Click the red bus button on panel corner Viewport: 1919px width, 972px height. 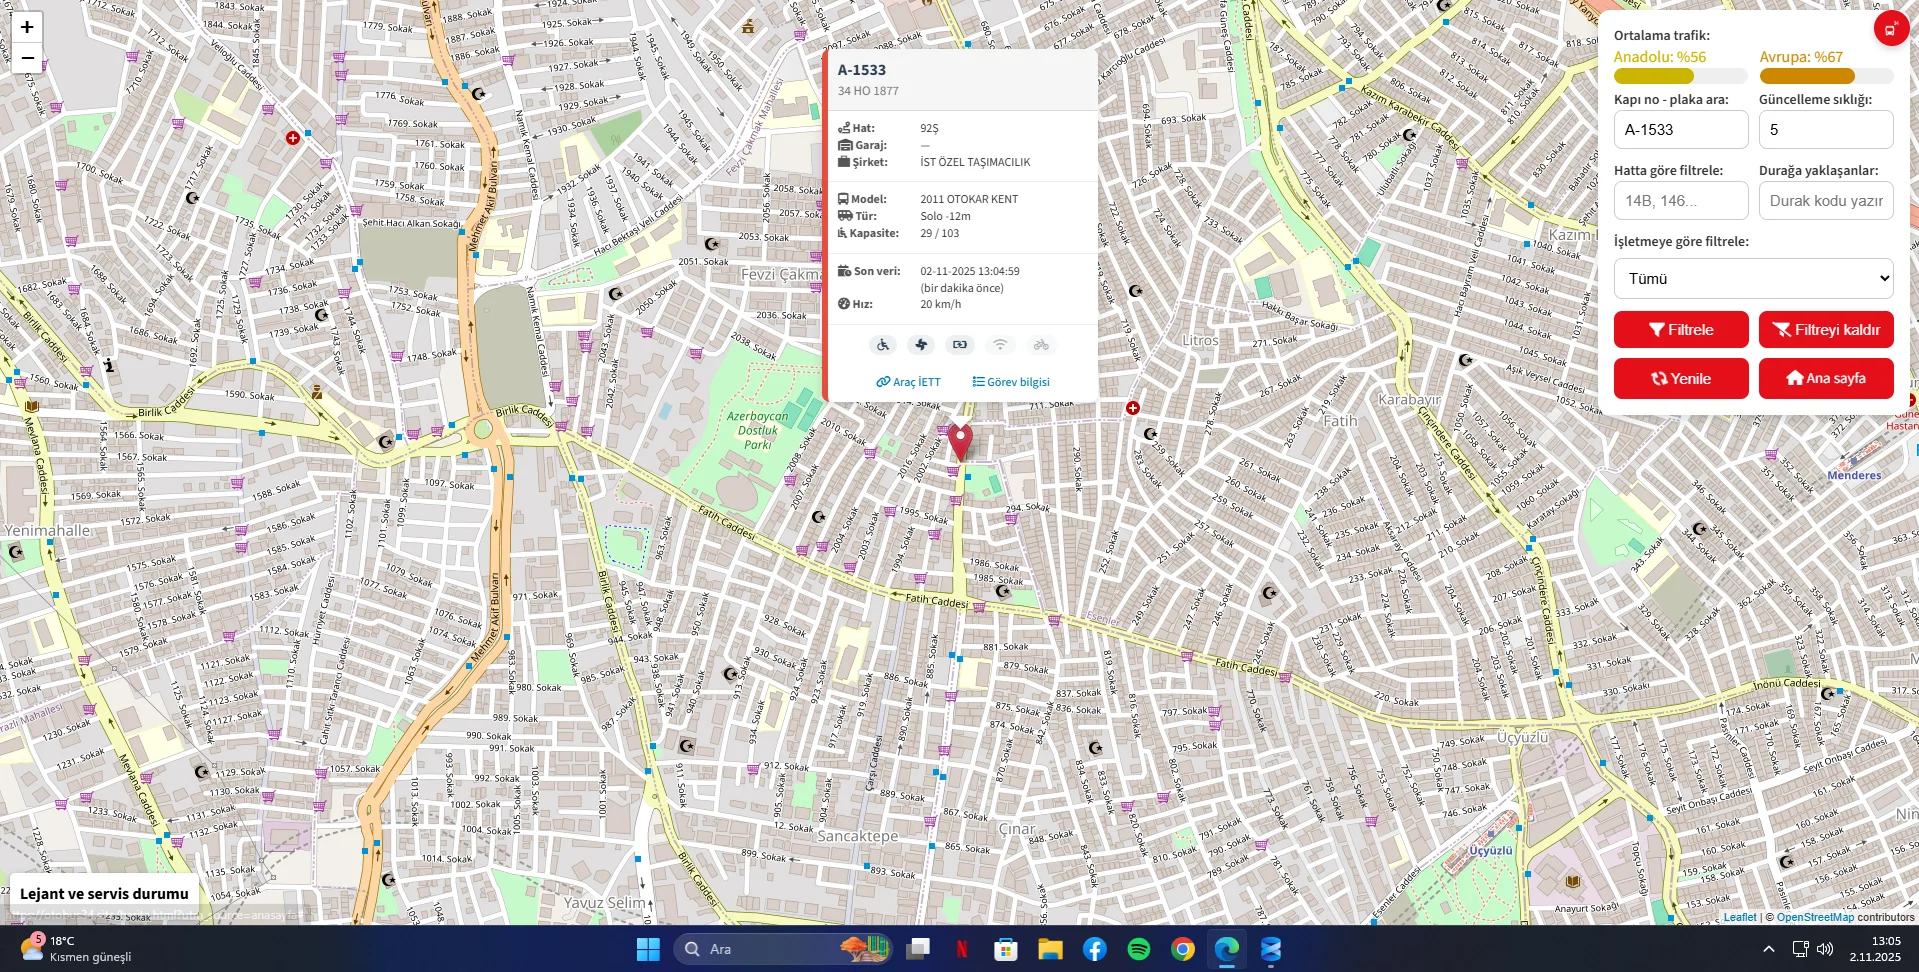coord(1890,28)
